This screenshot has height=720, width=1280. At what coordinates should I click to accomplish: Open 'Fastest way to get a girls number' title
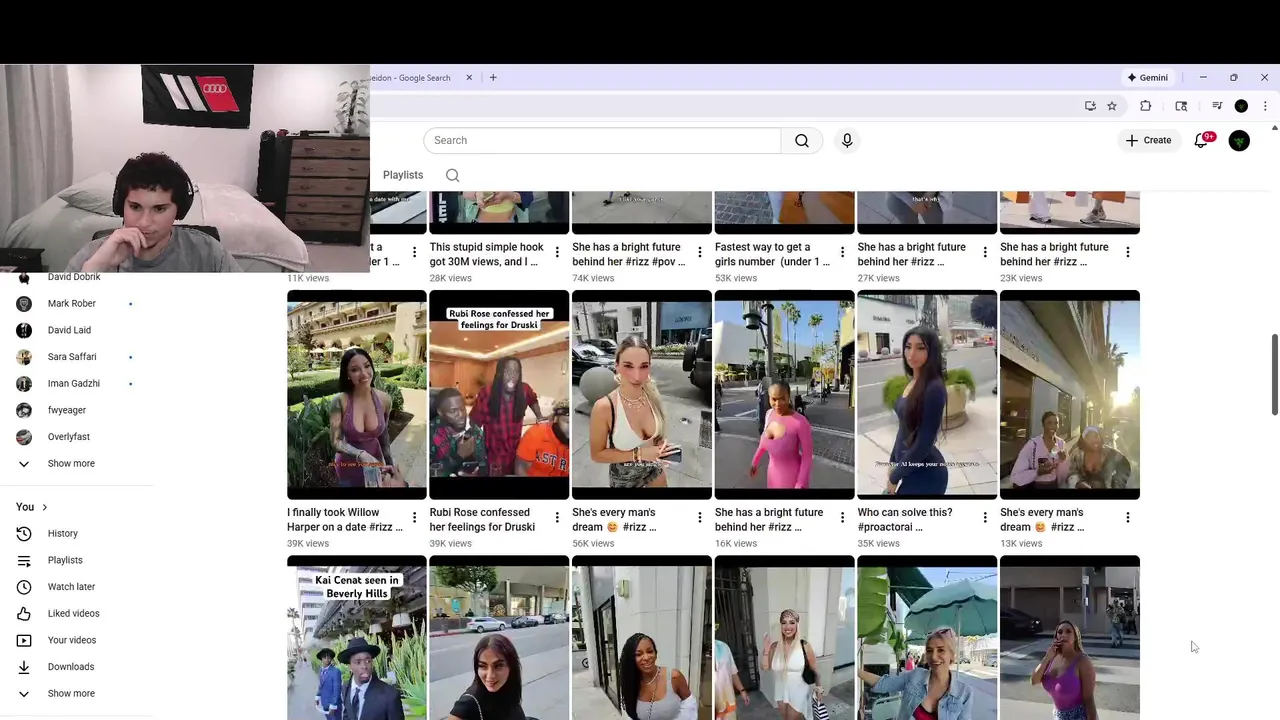[772, 254]
